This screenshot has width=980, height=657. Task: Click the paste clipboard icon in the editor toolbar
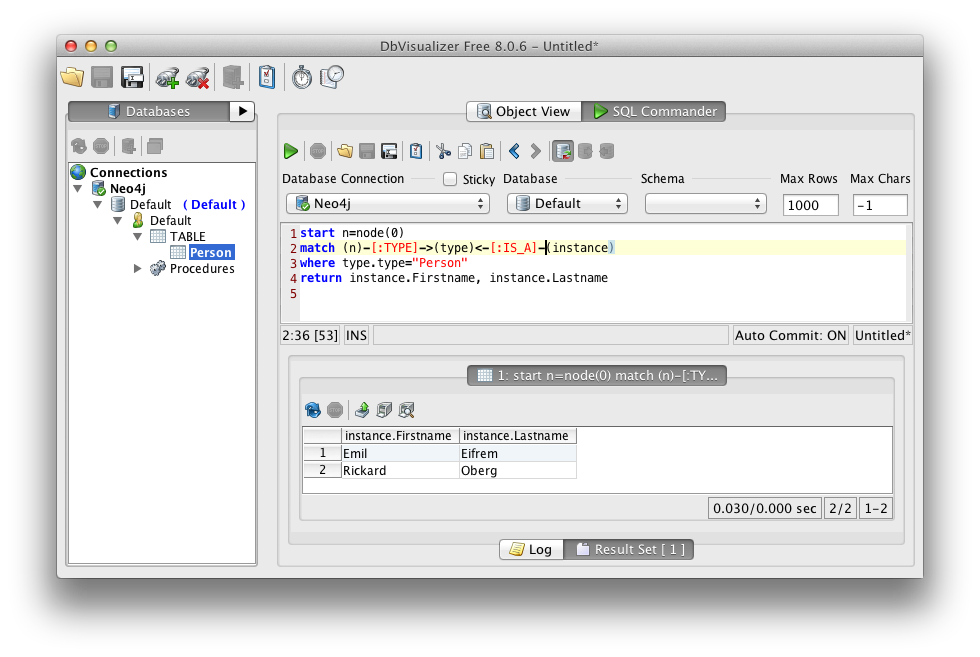pyautogui.click(x=487, y=151)
